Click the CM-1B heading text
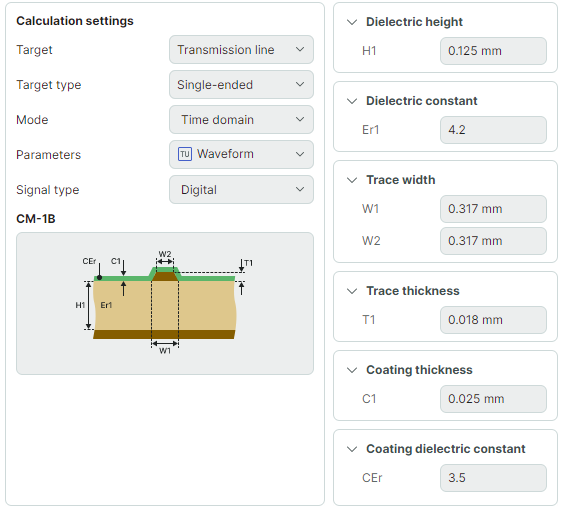Screen dimensions: 562x506 click(x=36, y=219)
